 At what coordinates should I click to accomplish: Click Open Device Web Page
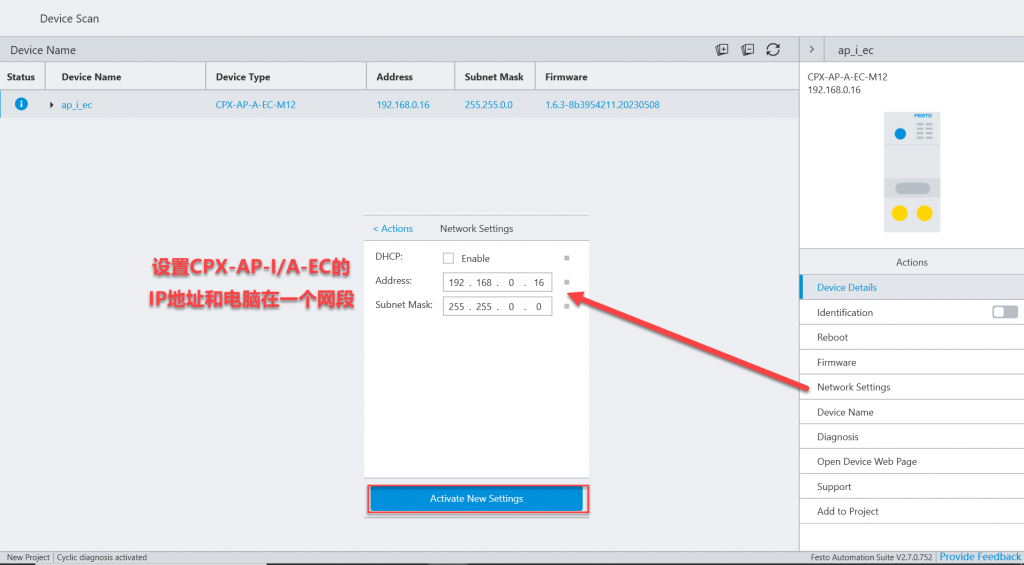click(x=912, y=462)
